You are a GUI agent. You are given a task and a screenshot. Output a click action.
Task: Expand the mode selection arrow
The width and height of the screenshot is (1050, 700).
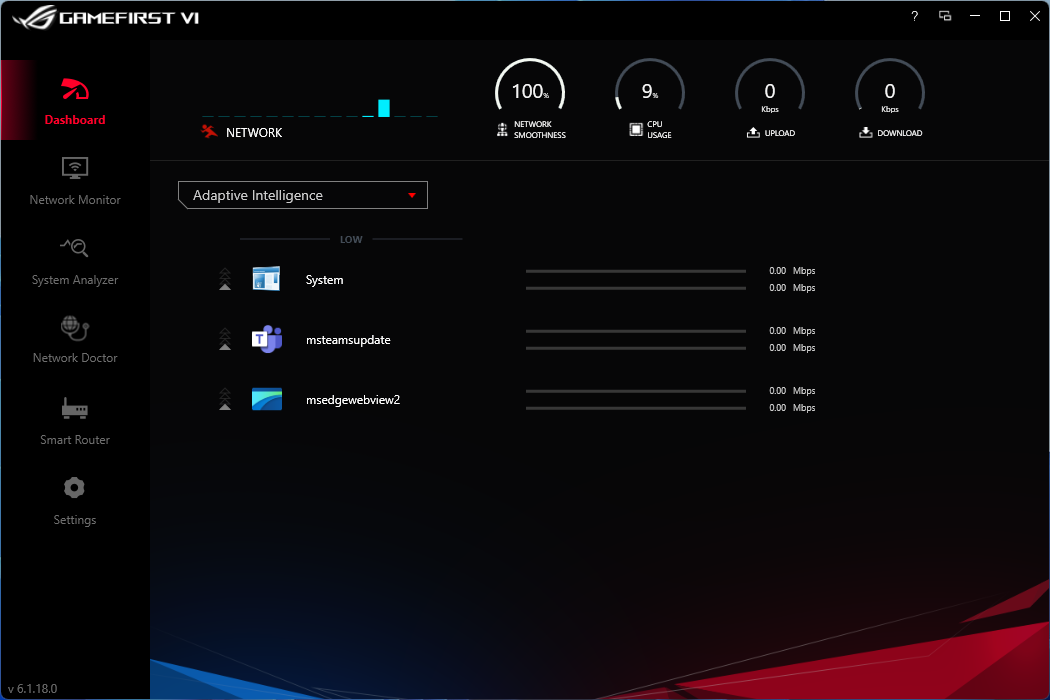click(x=412, y=195)
